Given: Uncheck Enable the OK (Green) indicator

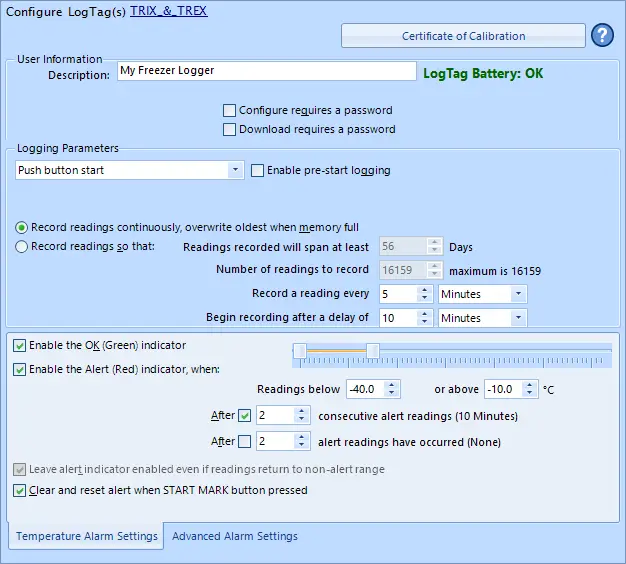Looking at the screenshot, I should click(20, 345).
